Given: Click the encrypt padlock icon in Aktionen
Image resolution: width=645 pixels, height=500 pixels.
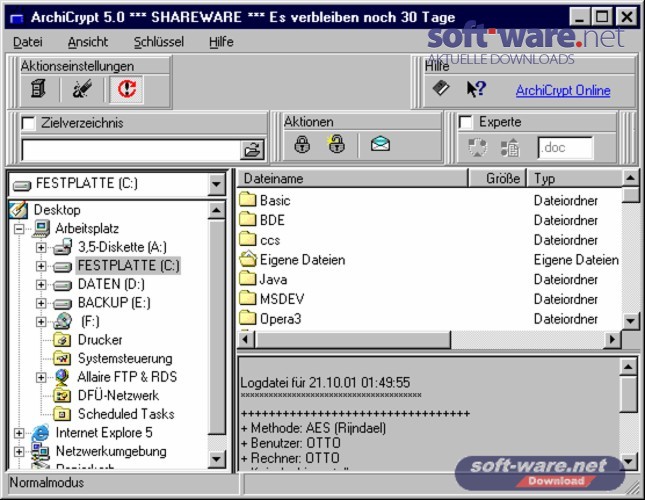Looking at the screenshot, I should tap(302, 144).
